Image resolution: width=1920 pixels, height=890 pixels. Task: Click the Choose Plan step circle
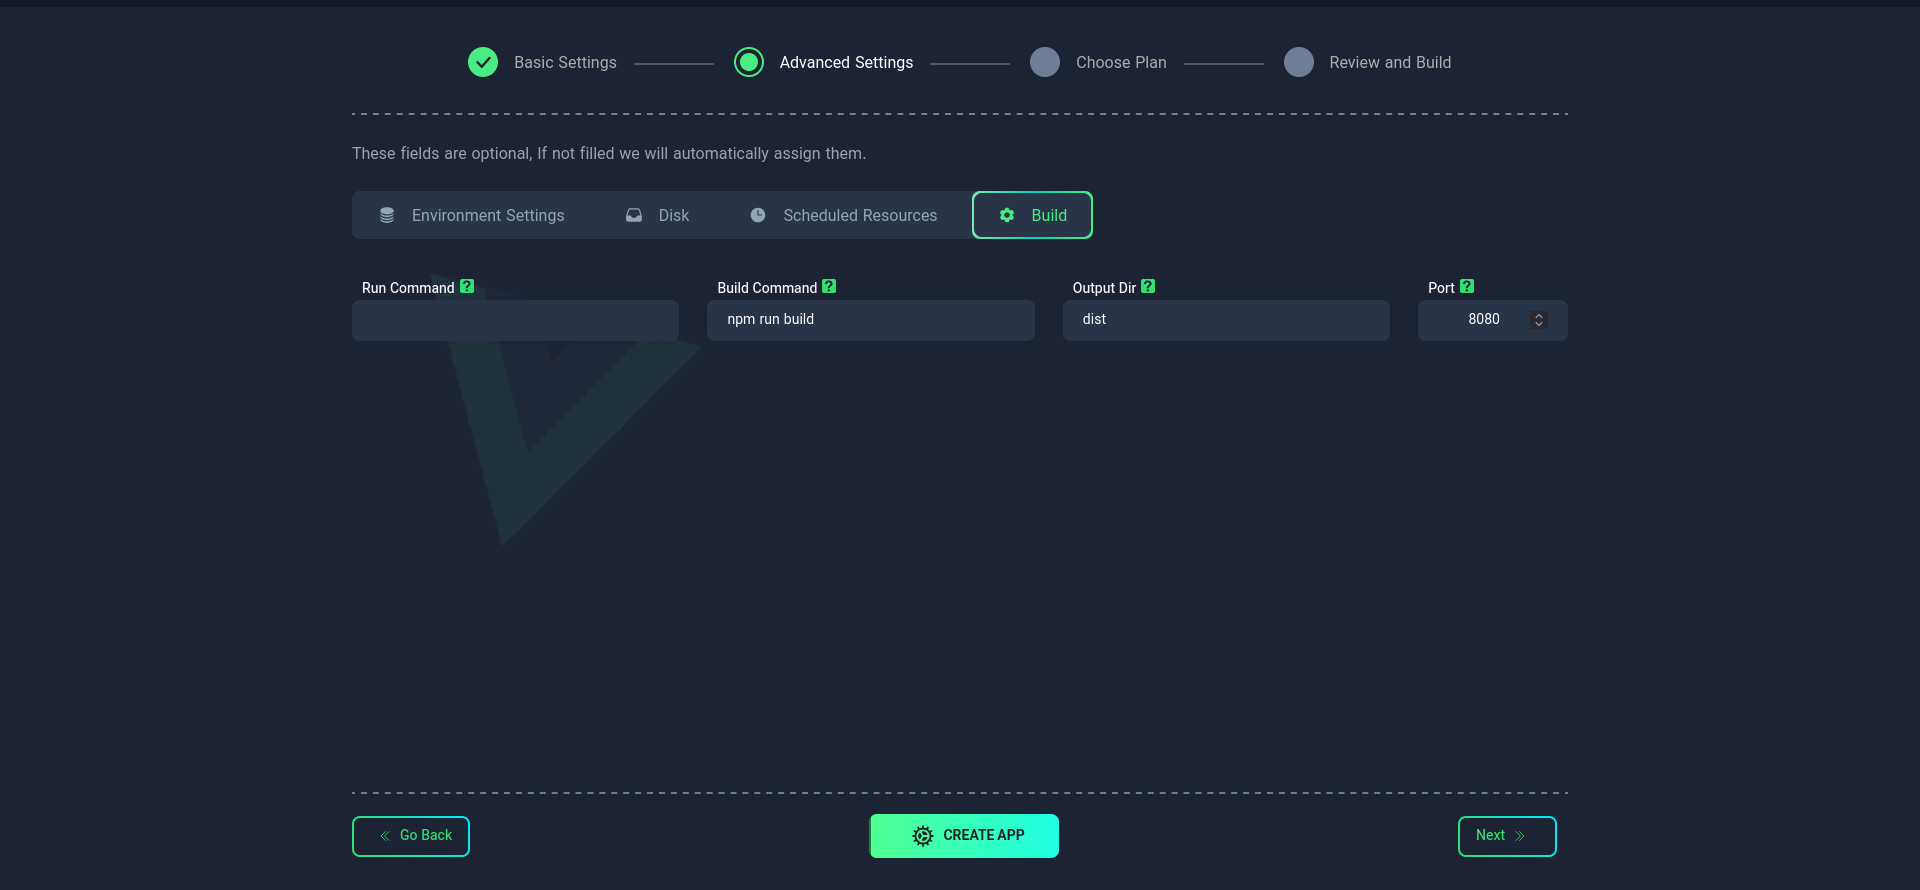click(1045, 62)
